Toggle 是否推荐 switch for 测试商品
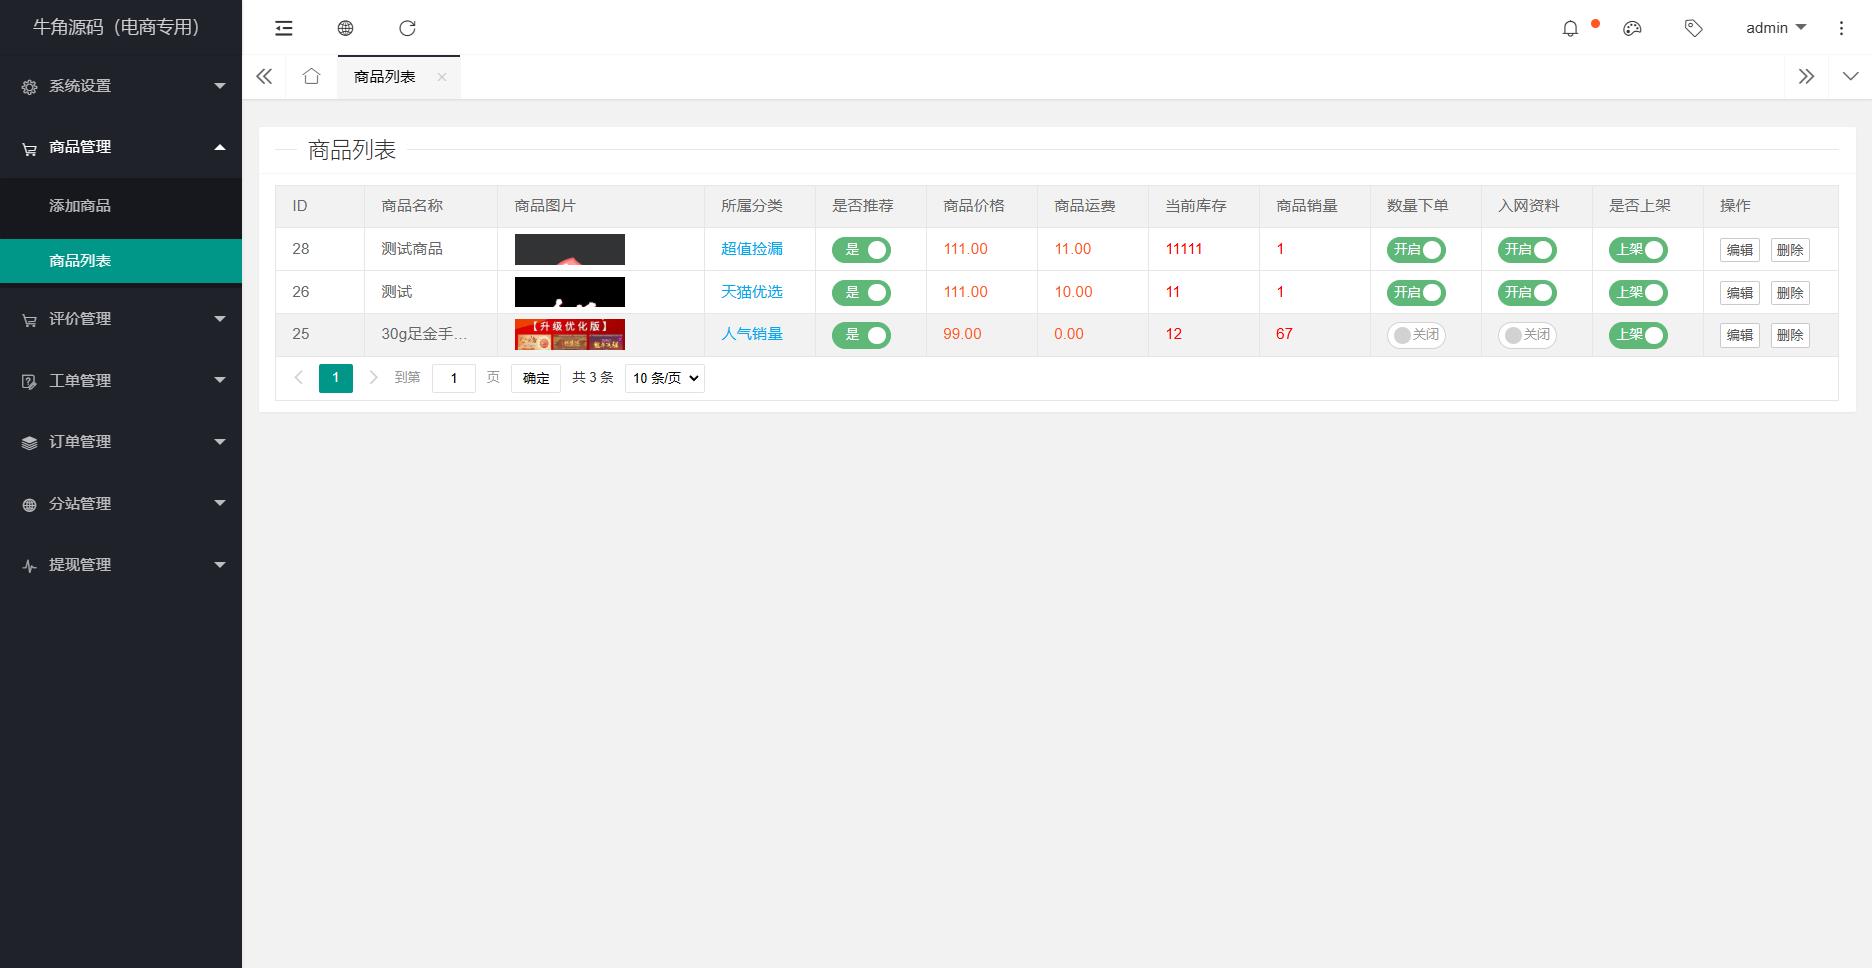 861,250
